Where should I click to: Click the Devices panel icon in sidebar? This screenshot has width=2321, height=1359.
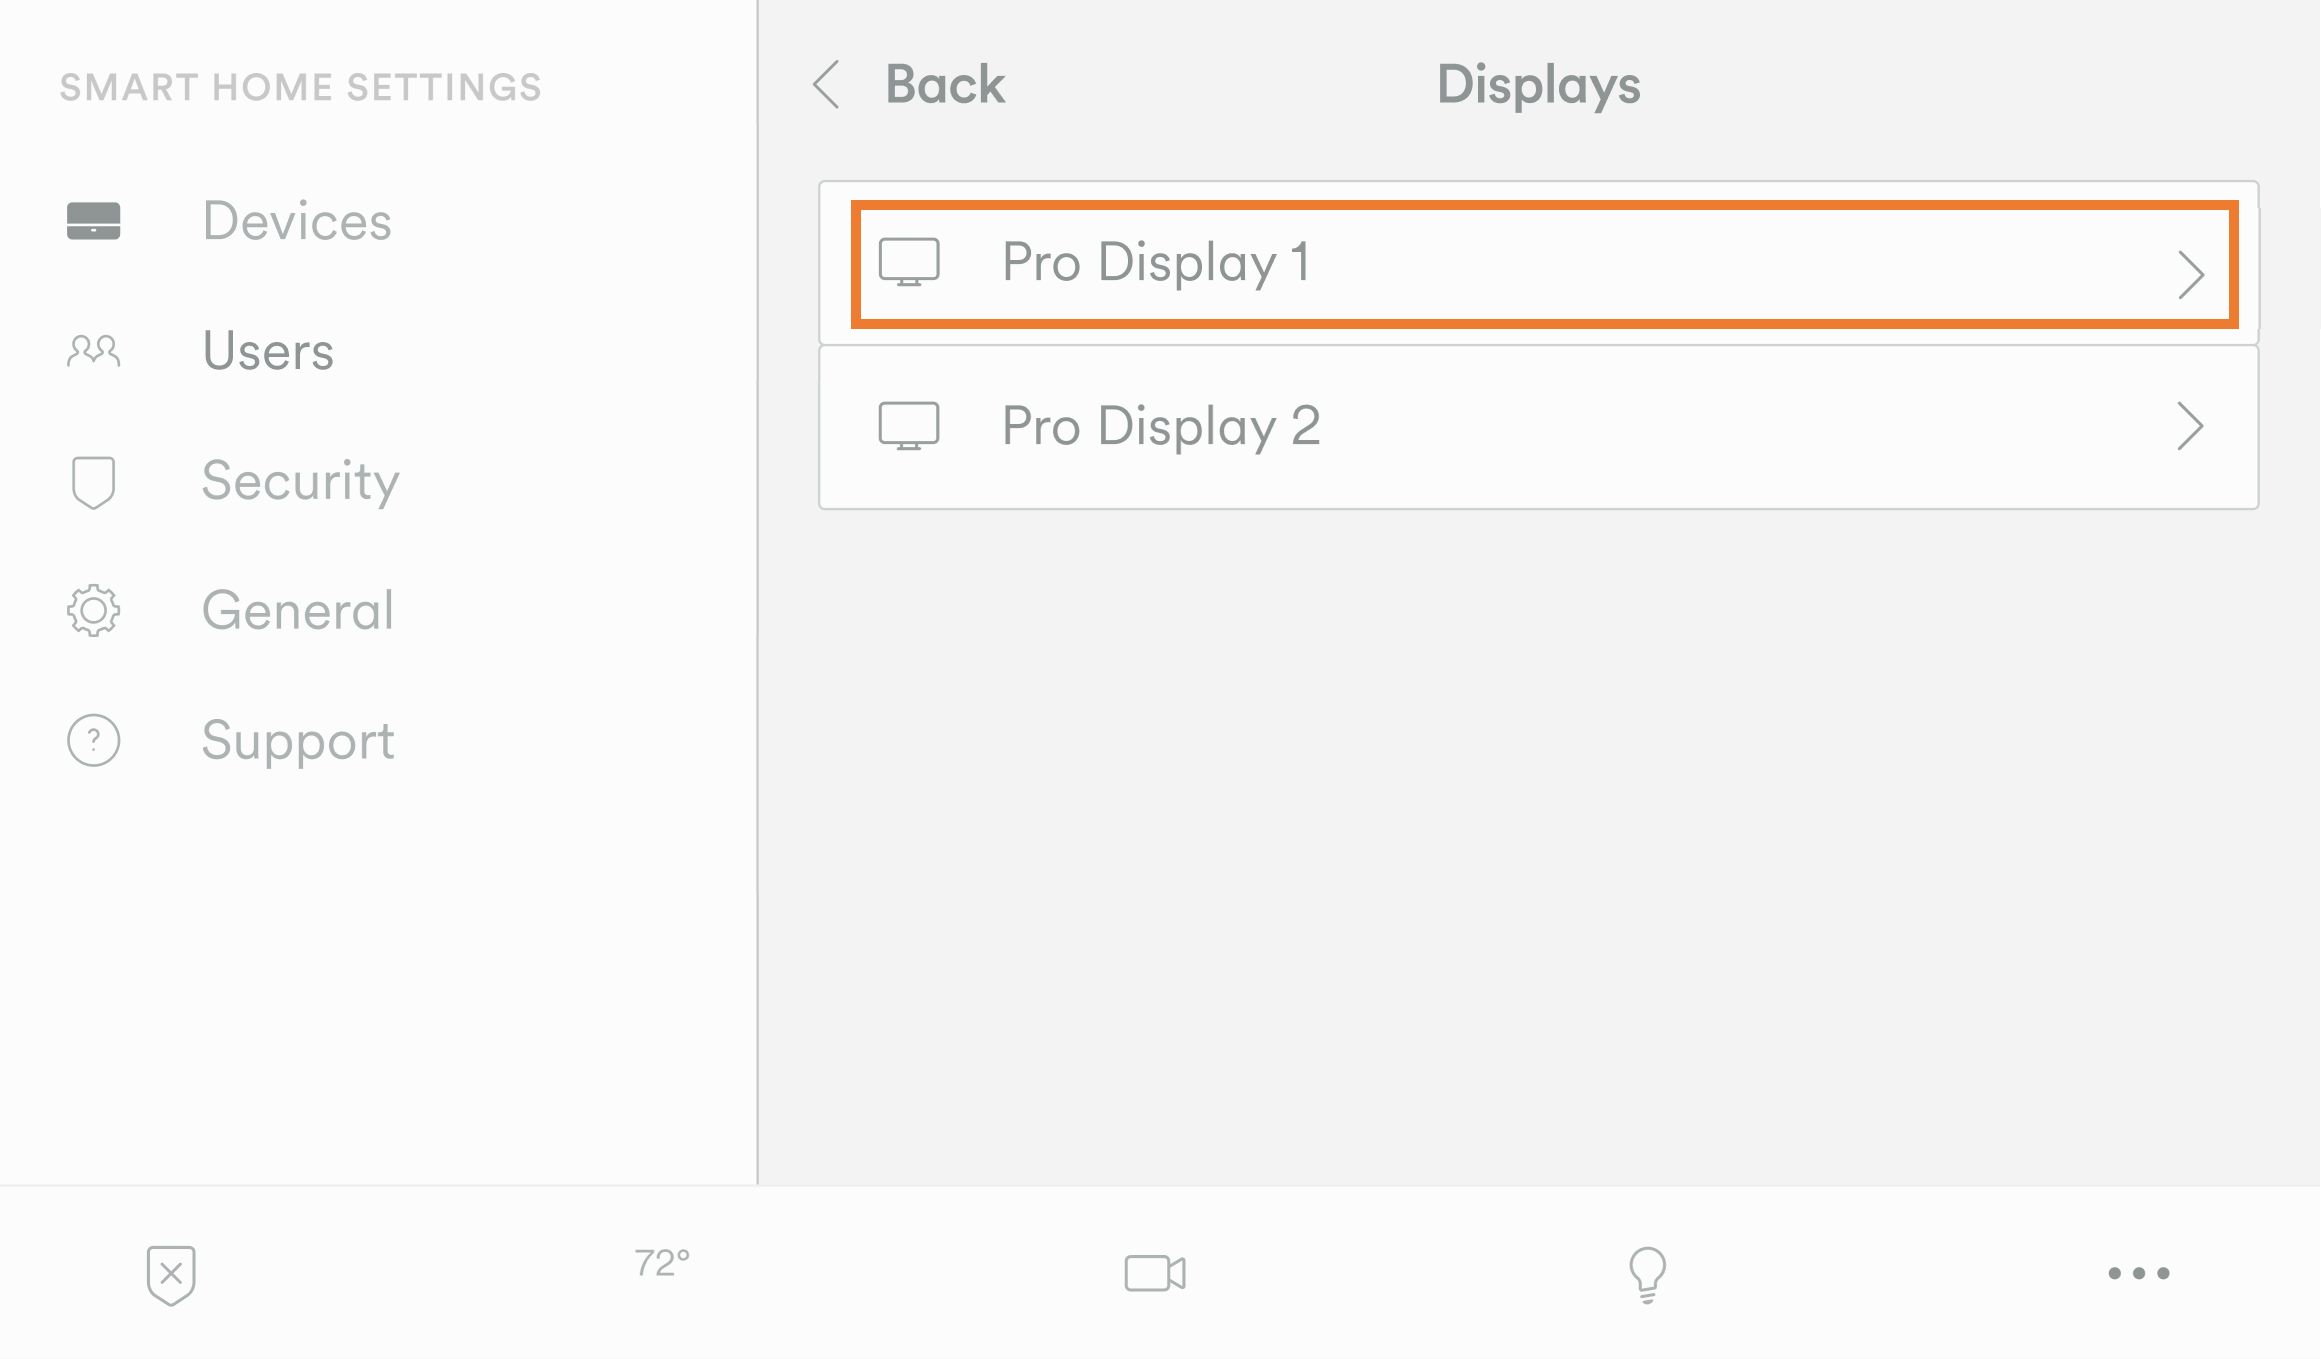click(x=93, y=221)
